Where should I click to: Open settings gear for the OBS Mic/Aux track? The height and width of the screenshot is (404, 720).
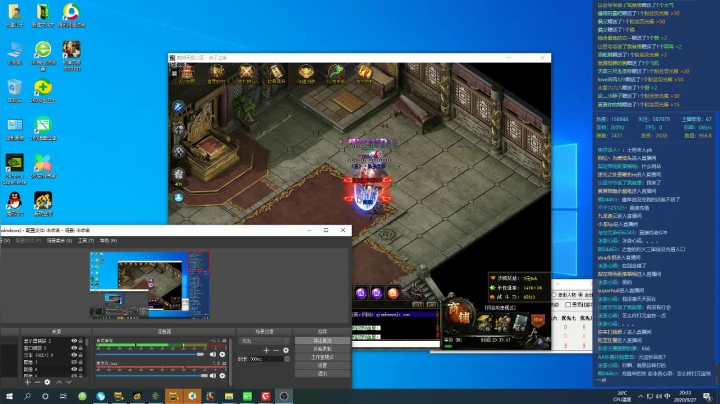(x=222, y=376)
